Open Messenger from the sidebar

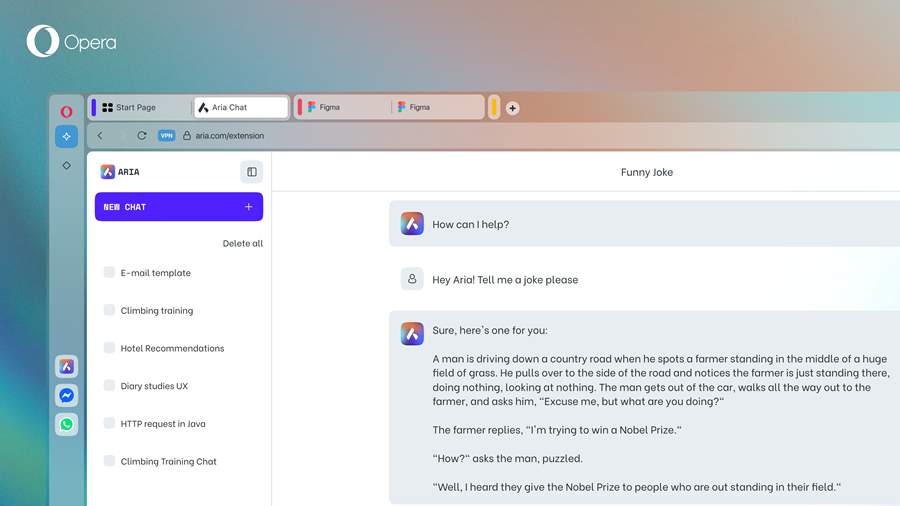(x=66, y=396)
